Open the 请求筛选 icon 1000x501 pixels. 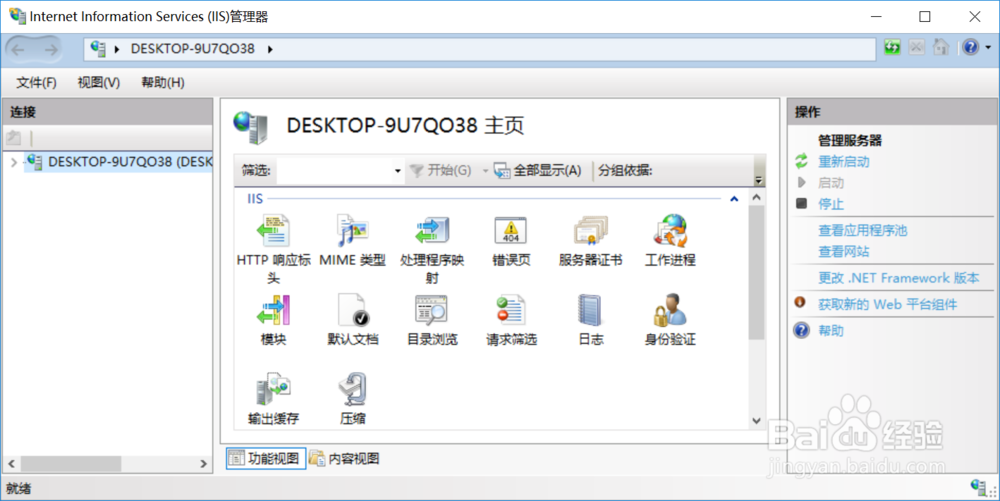[511, 310]
